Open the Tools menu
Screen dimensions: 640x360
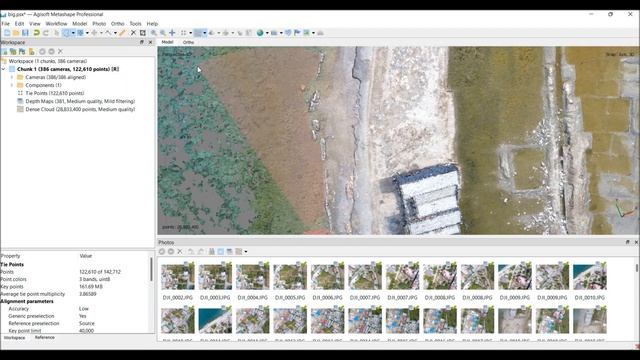tap(136, 24)
